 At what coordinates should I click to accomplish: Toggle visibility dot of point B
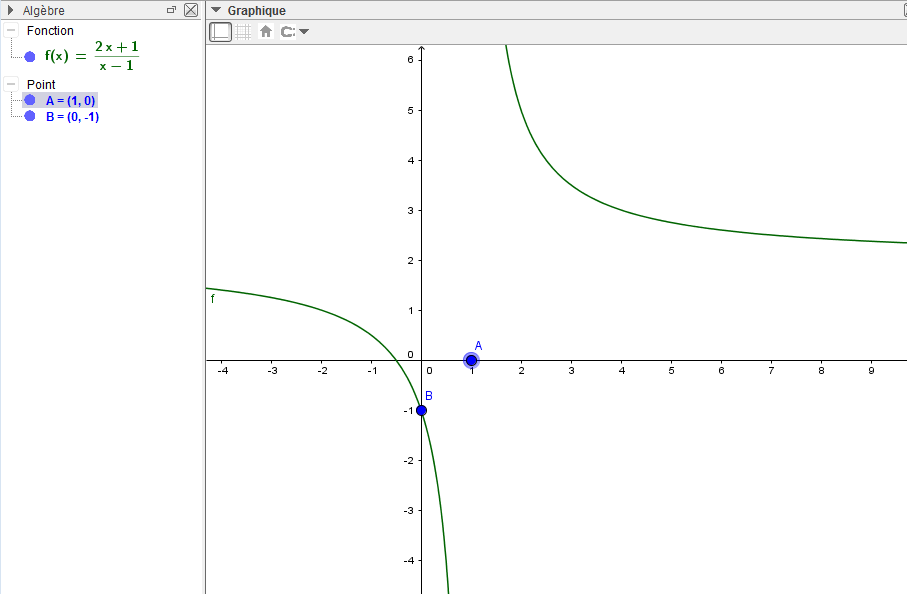pos(30,116)
